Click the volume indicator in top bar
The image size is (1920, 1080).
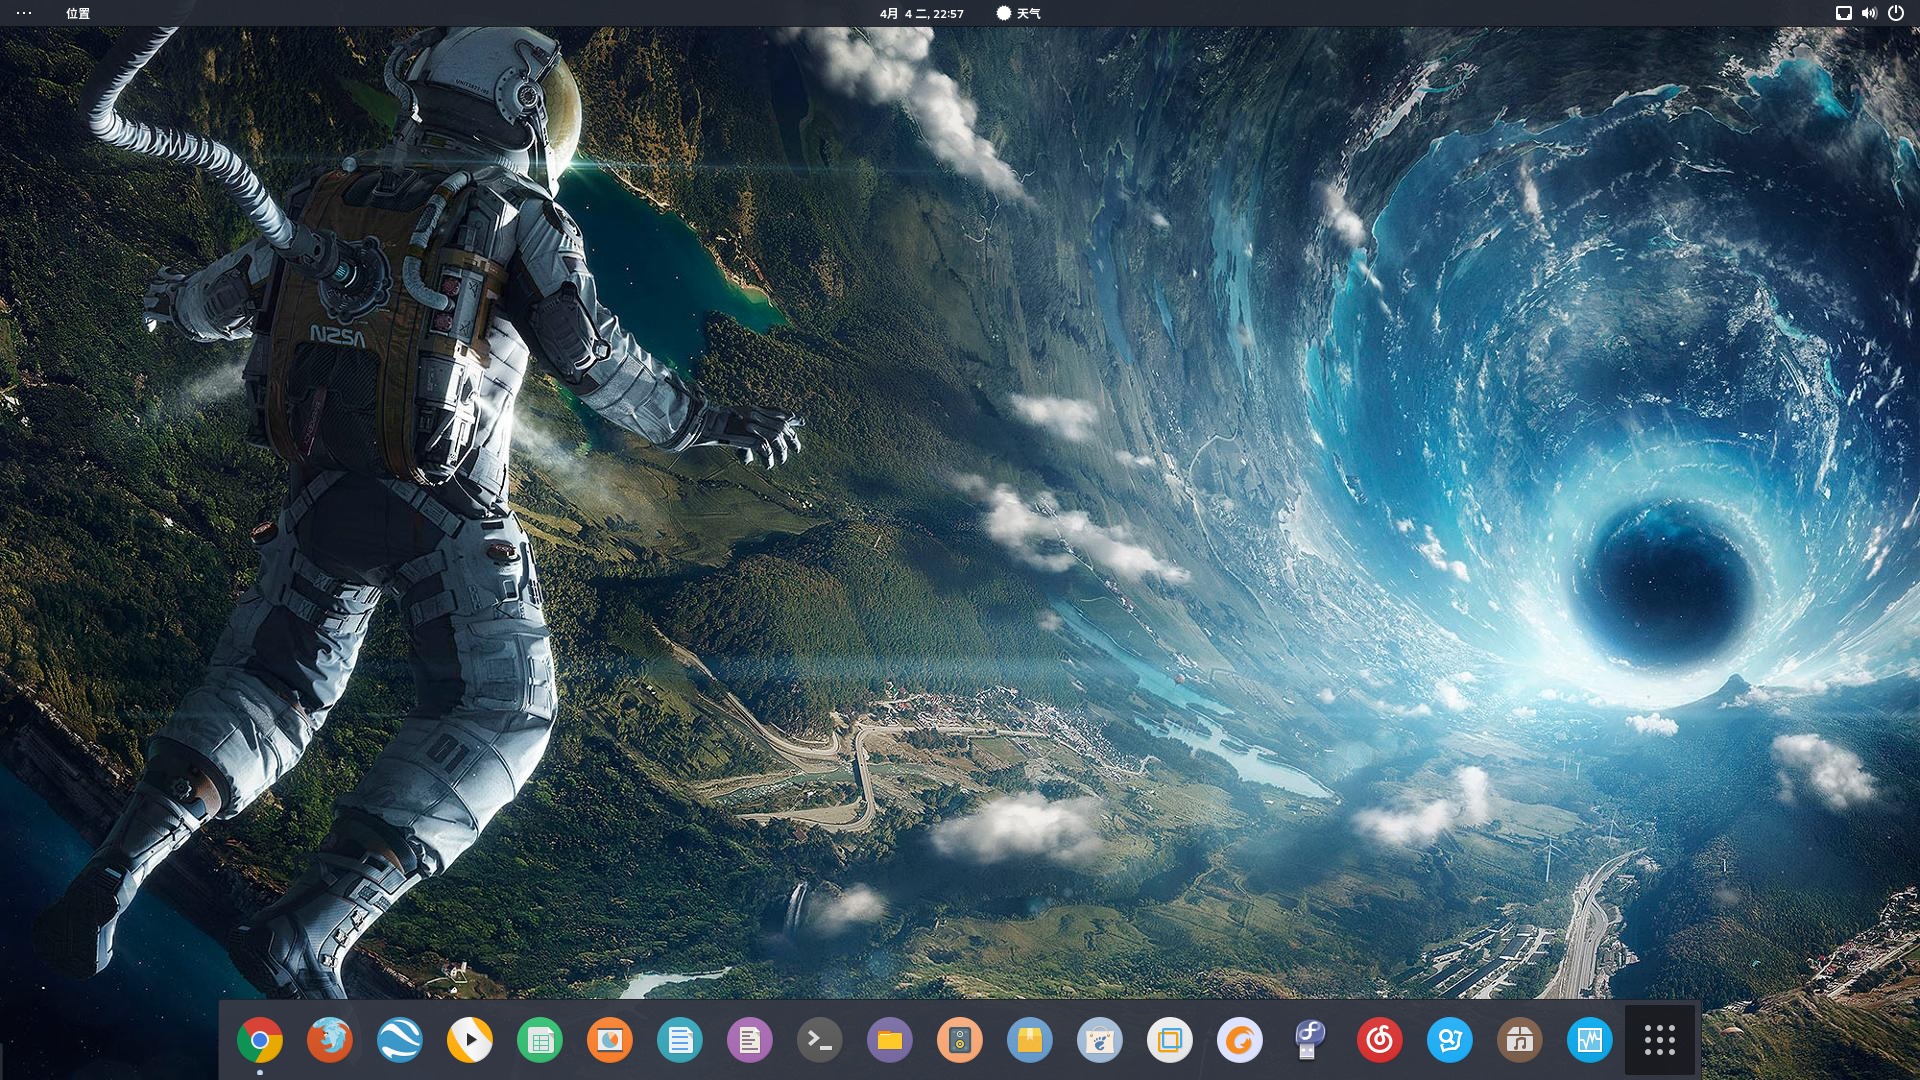point(1869,13)
